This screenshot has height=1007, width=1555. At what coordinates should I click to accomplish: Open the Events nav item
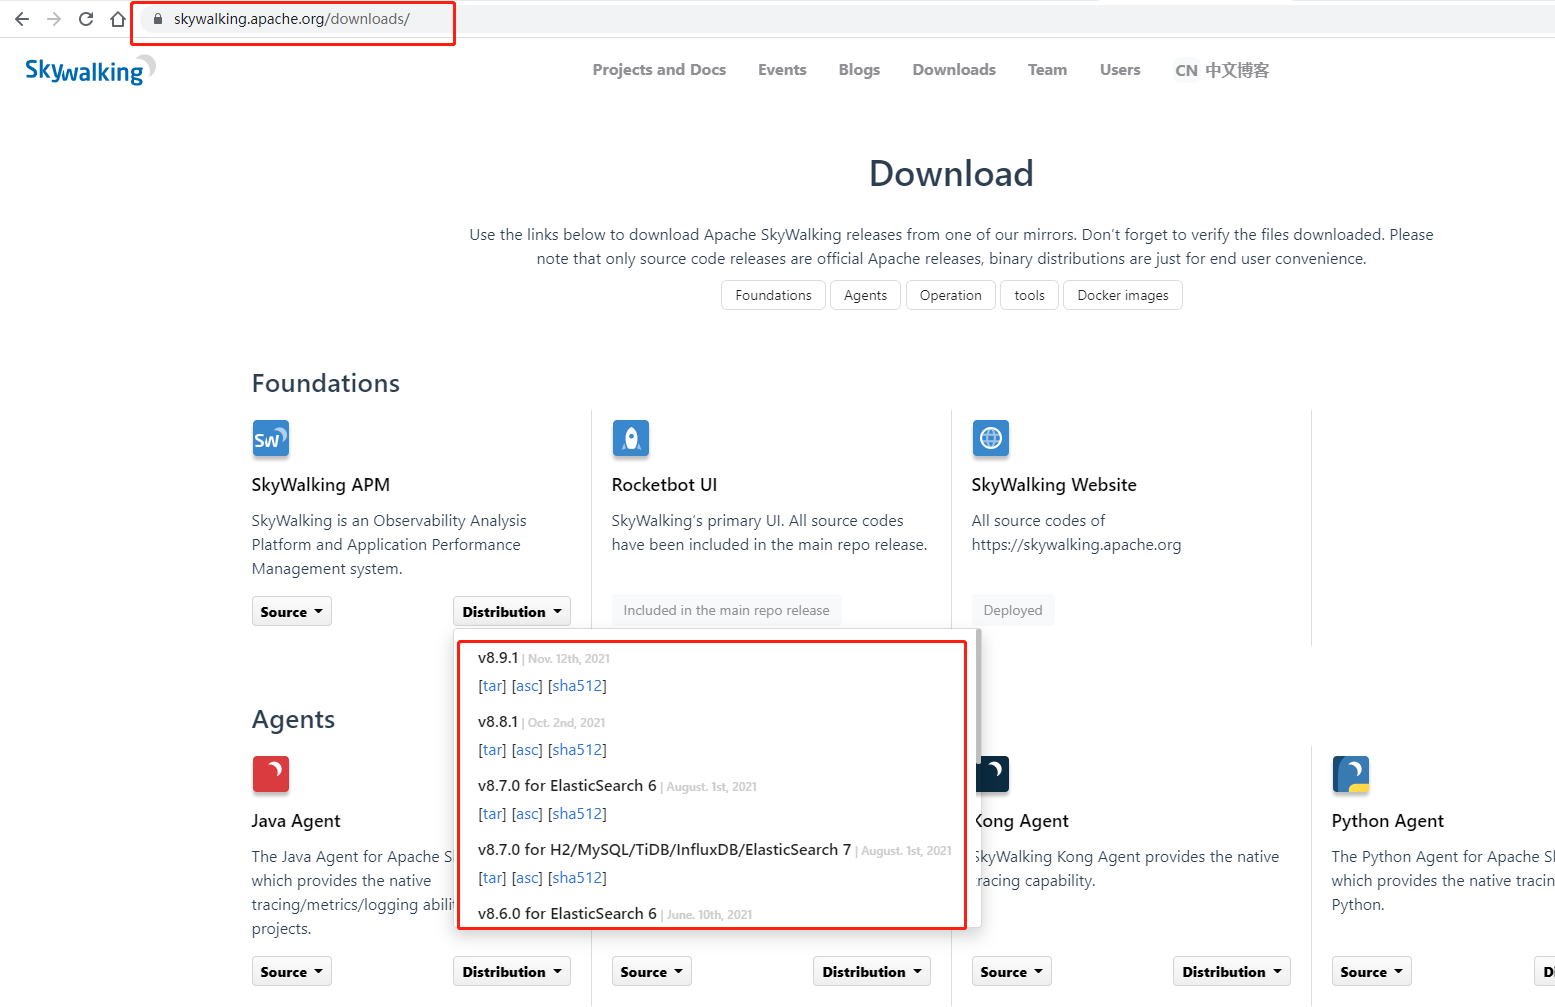(782, 70)
